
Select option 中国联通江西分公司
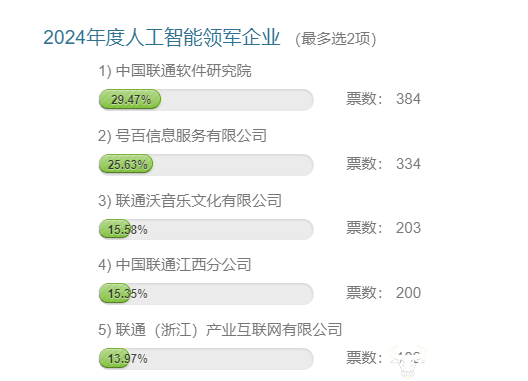click(175, 265)
